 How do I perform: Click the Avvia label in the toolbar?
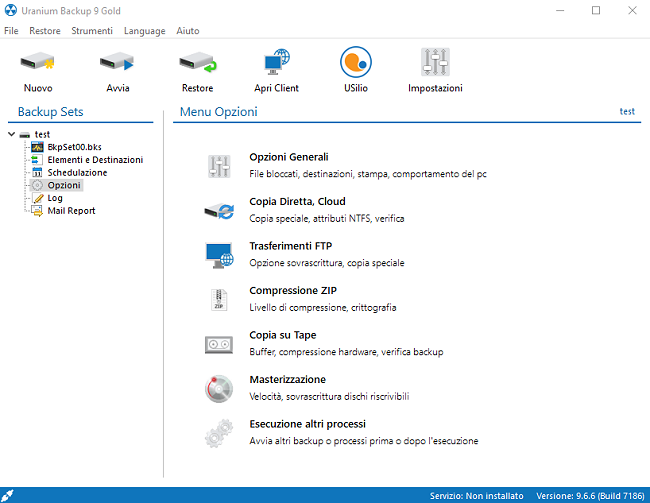(118, 88)
